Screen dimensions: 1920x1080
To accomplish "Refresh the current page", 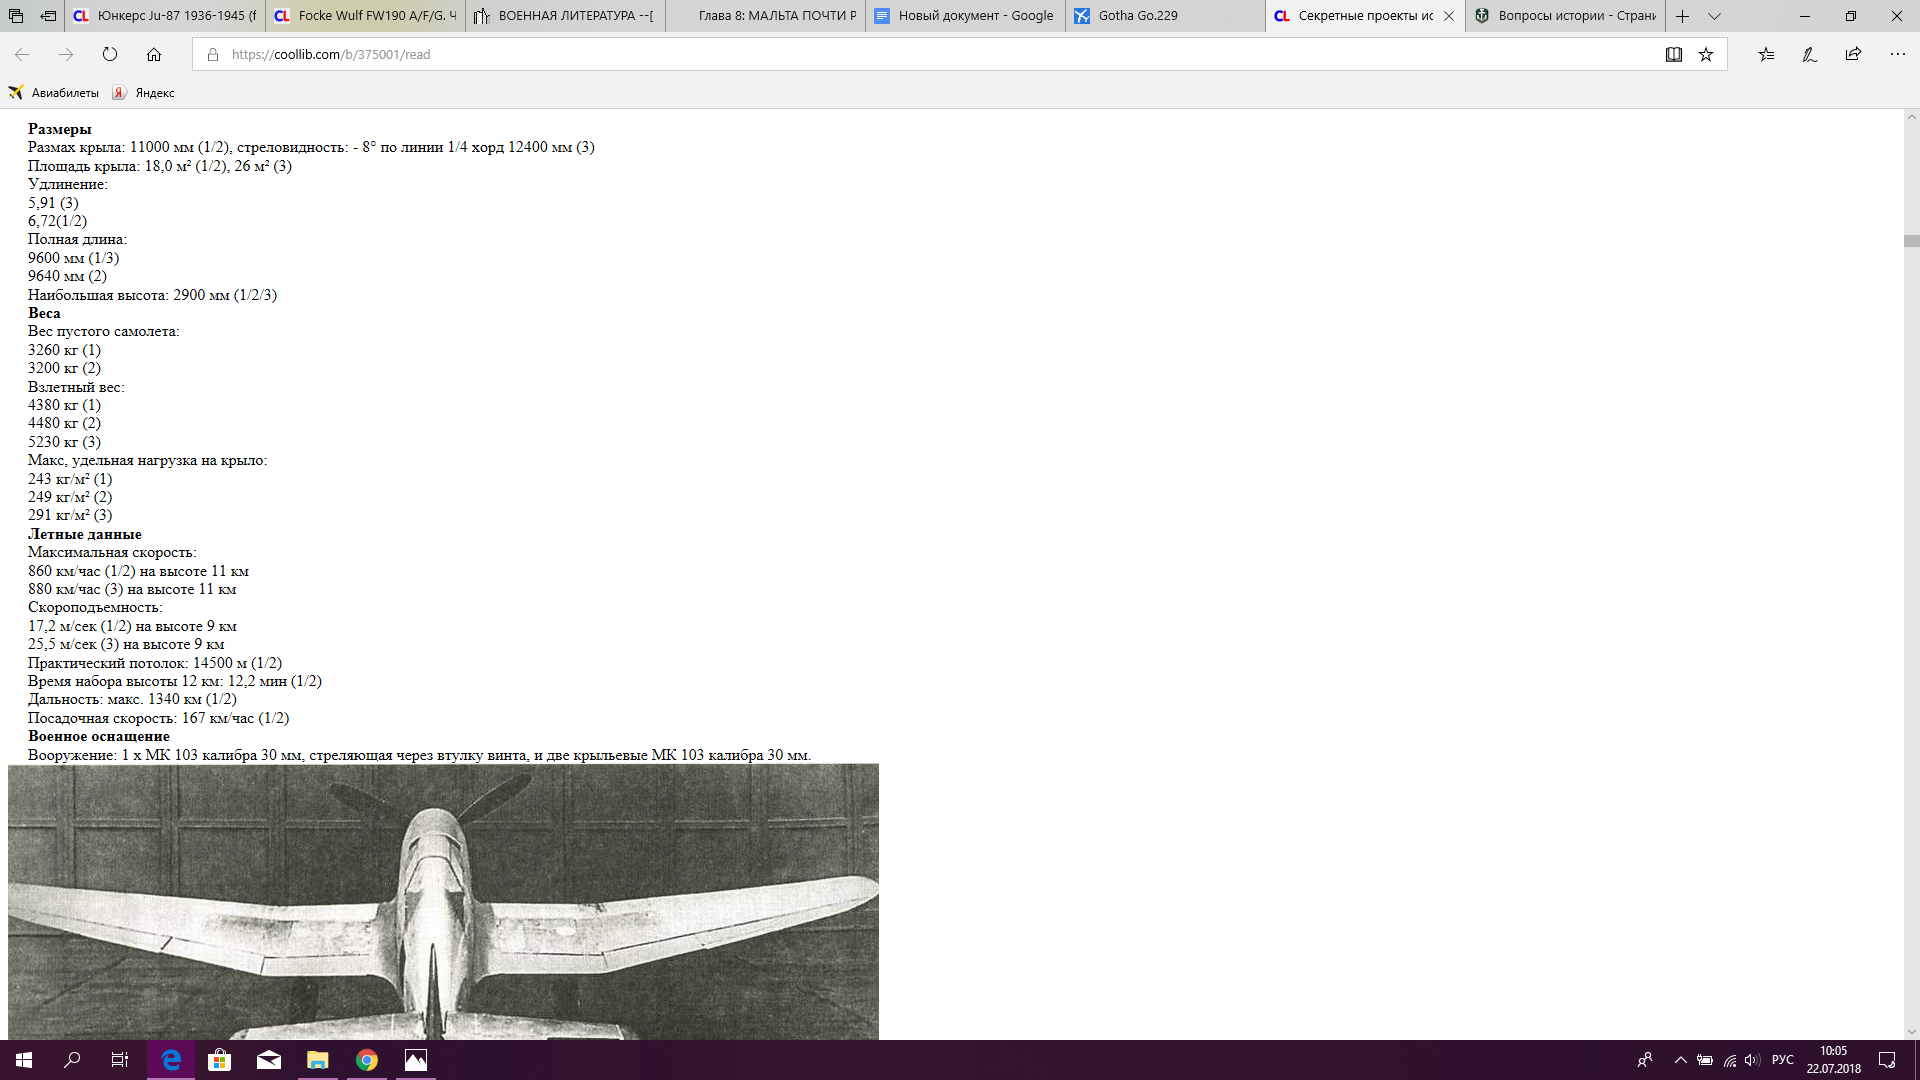I will [110, 55].
